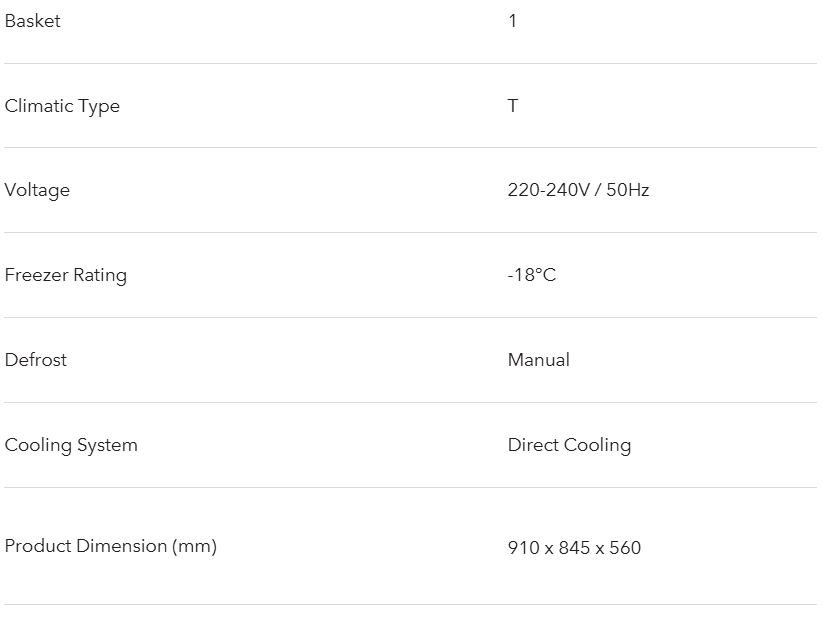Click the divider line below the Voltage row

410,233
